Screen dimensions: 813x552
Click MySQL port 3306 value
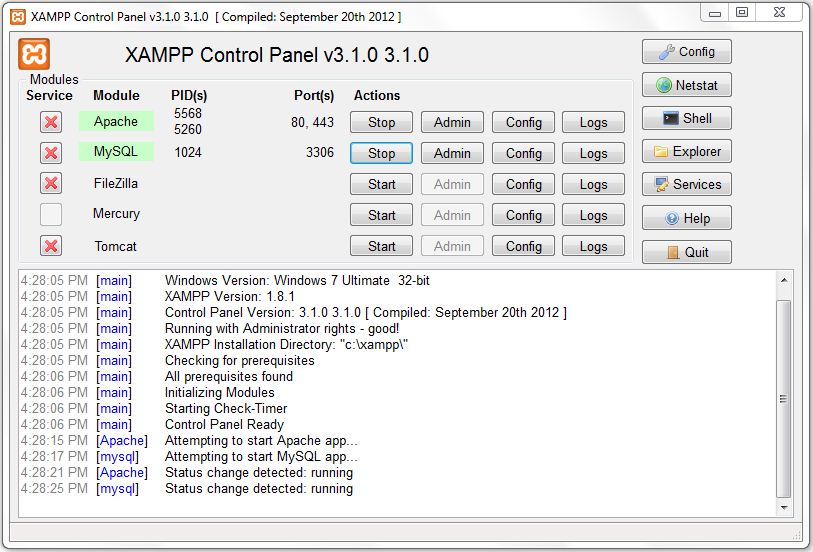320,152
